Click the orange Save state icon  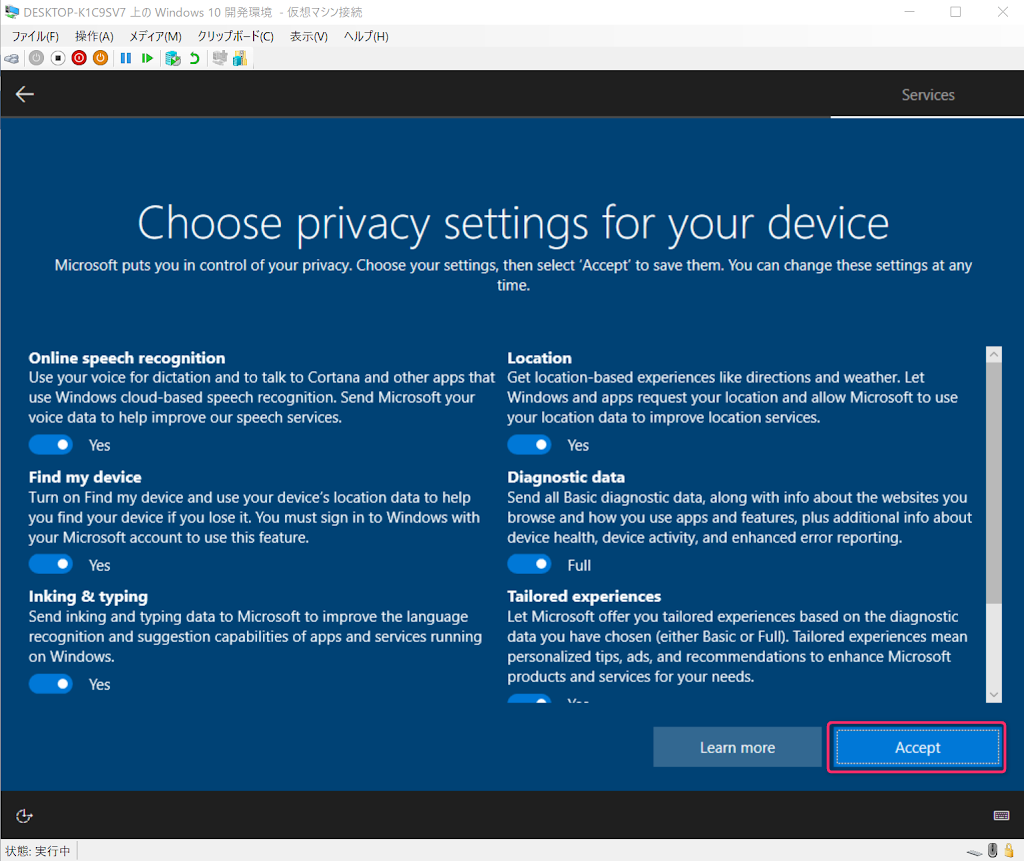point(101,58)
